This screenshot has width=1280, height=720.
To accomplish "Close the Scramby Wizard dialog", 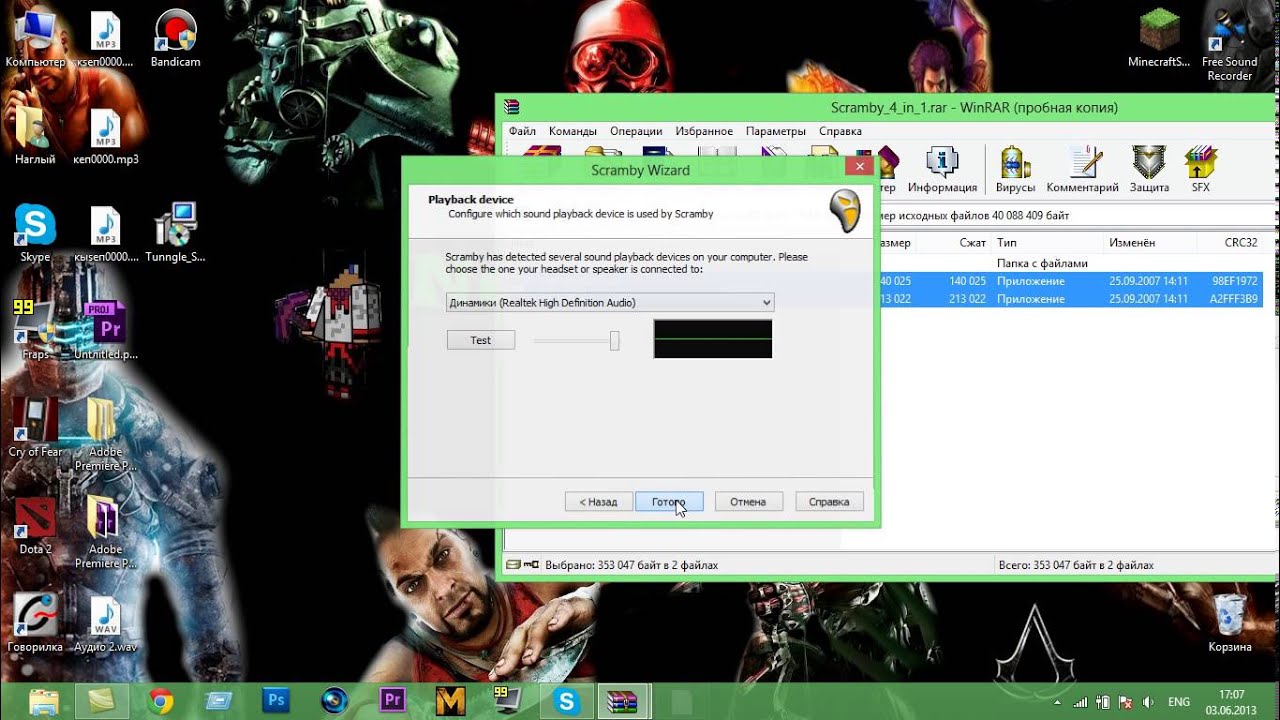I will (x=859, y=166).
